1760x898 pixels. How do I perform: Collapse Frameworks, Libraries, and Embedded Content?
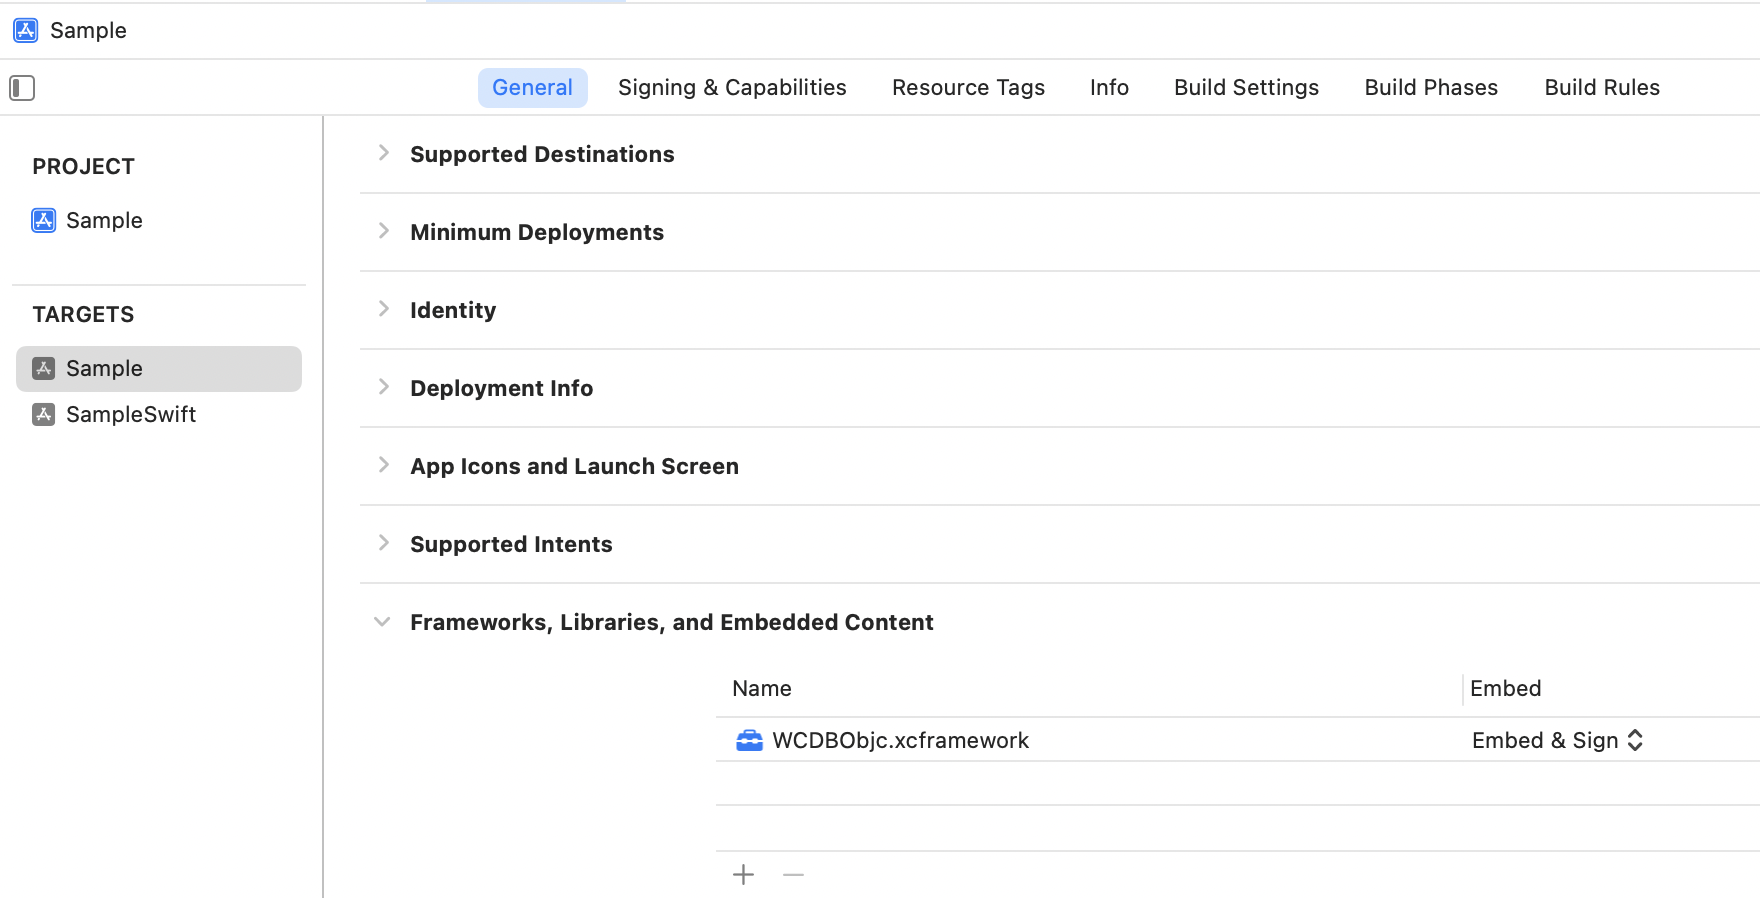coord(382,622)
